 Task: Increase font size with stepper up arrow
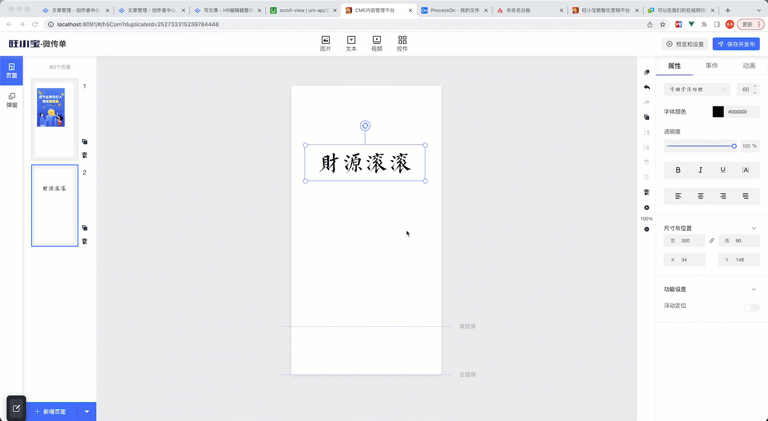tap(755, 87)
